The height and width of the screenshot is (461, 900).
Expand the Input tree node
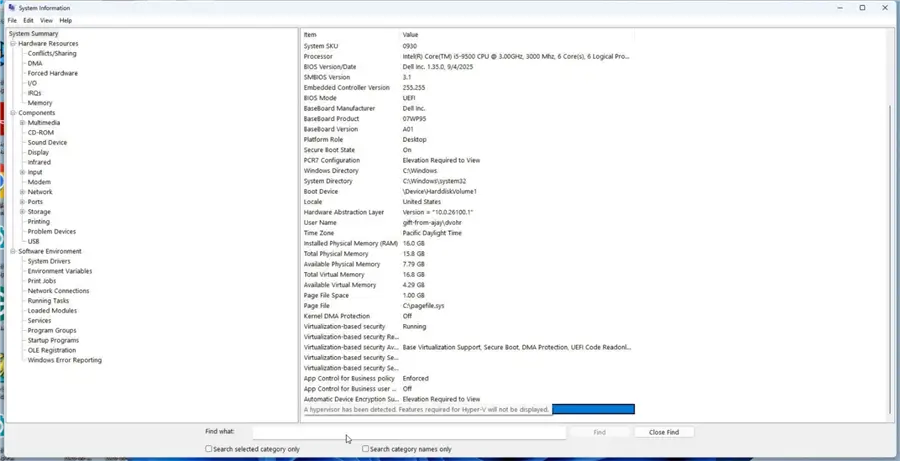tap(22, 172)
